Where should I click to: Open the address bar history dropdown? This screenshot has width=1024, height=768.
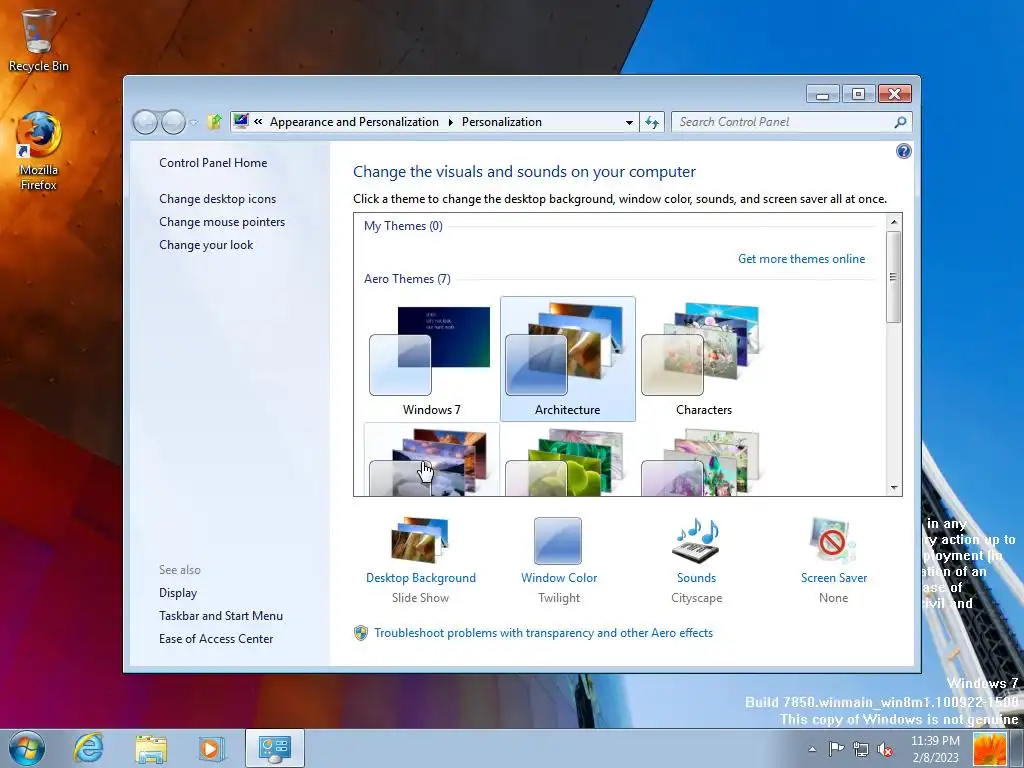(x=629, y=122)
